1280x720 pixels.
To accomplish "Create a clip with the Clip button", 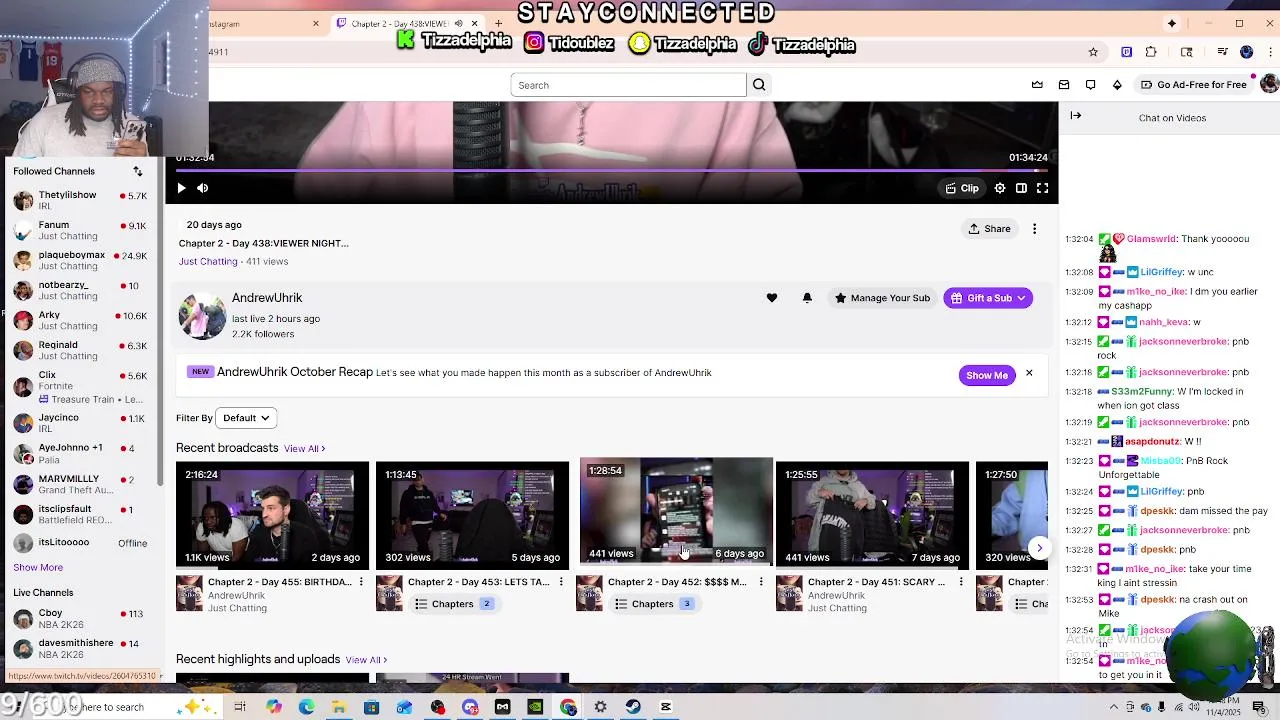I will (x=962, y=188).
